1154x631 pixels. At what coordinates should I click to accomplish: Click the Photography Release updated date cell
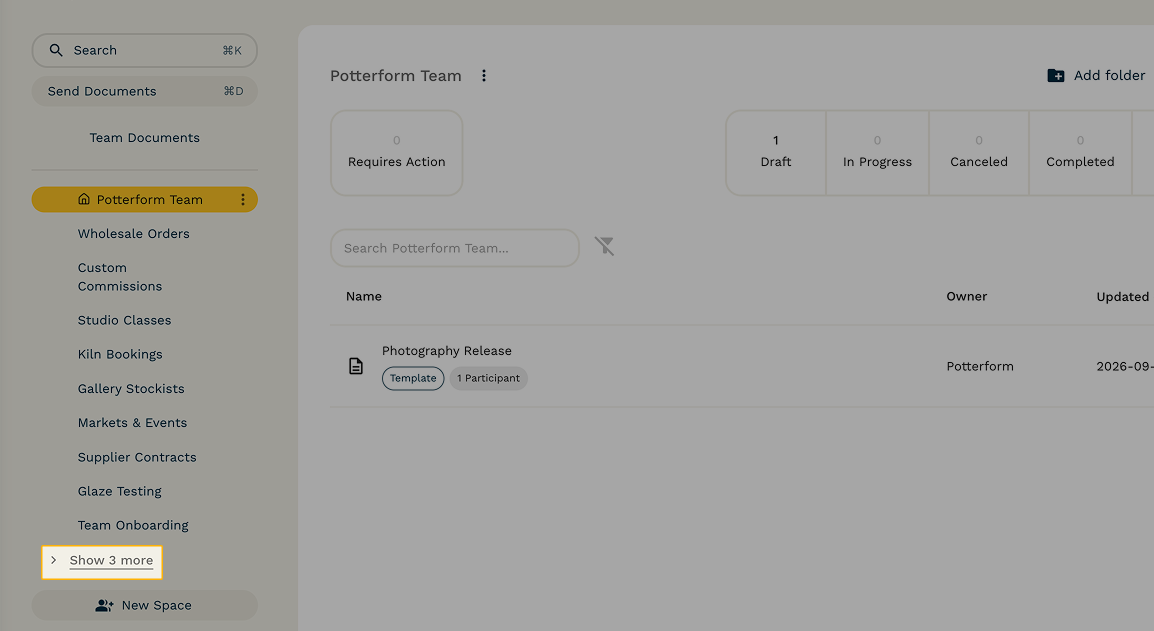(1125, 367)
